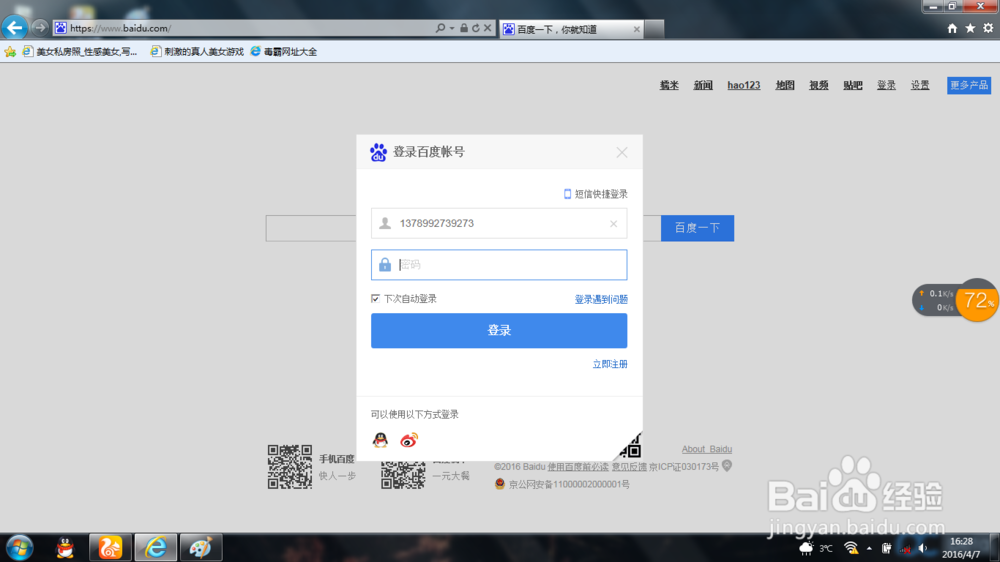
Task: Click the username field with 1378992739273
Action: [x=499, y=223]
